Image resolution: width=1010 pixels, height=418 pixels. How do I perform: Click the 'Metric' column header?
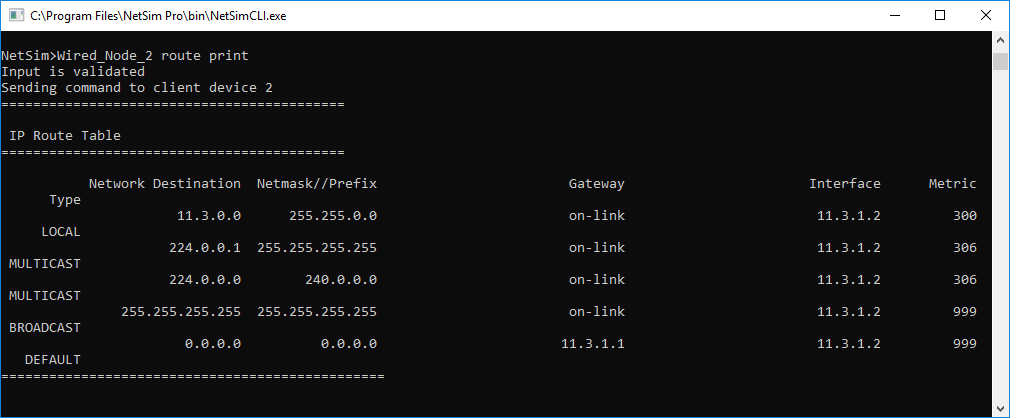953,184
